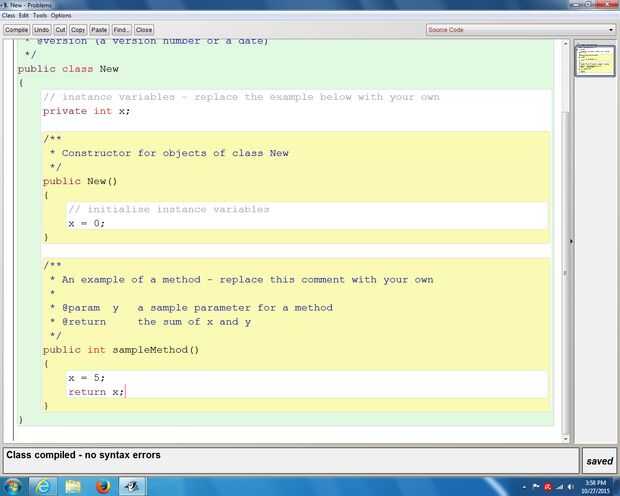Click the Close editor toolbar button

tap(144, 30)
